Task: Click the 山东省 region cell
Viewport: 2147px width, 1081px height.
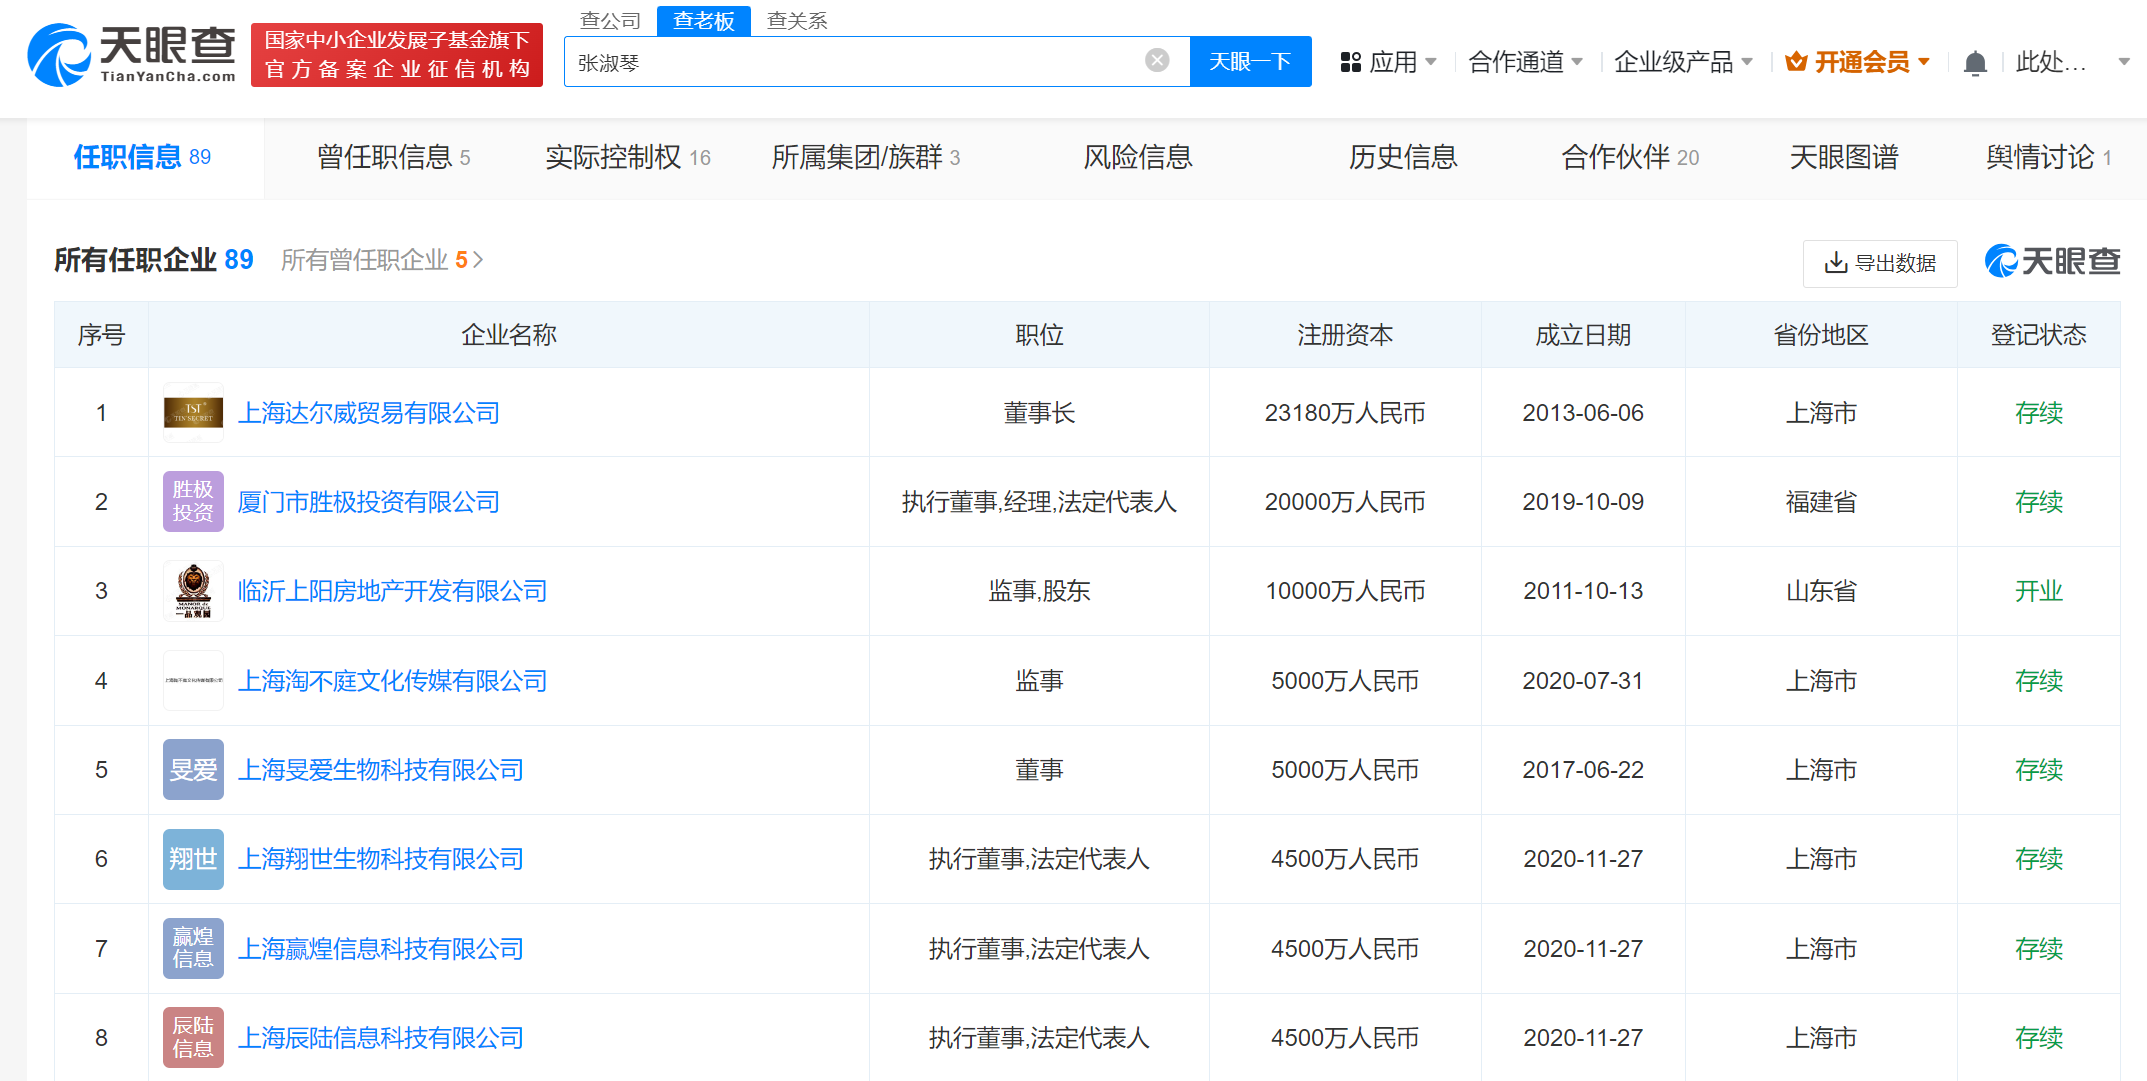Action: click(x=1821, y=590)
